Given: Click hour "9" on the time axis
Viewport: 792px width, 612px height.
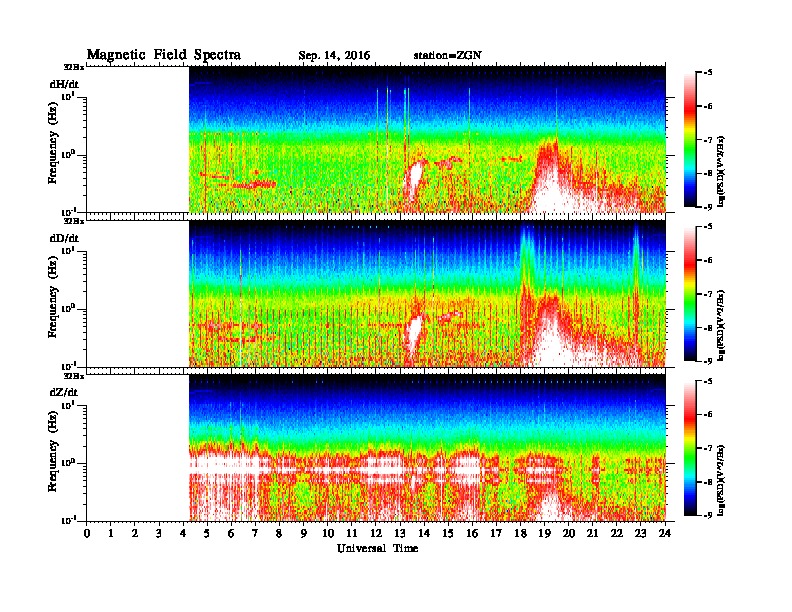Looking at the screenshot, I should click(x=304, y=534).
